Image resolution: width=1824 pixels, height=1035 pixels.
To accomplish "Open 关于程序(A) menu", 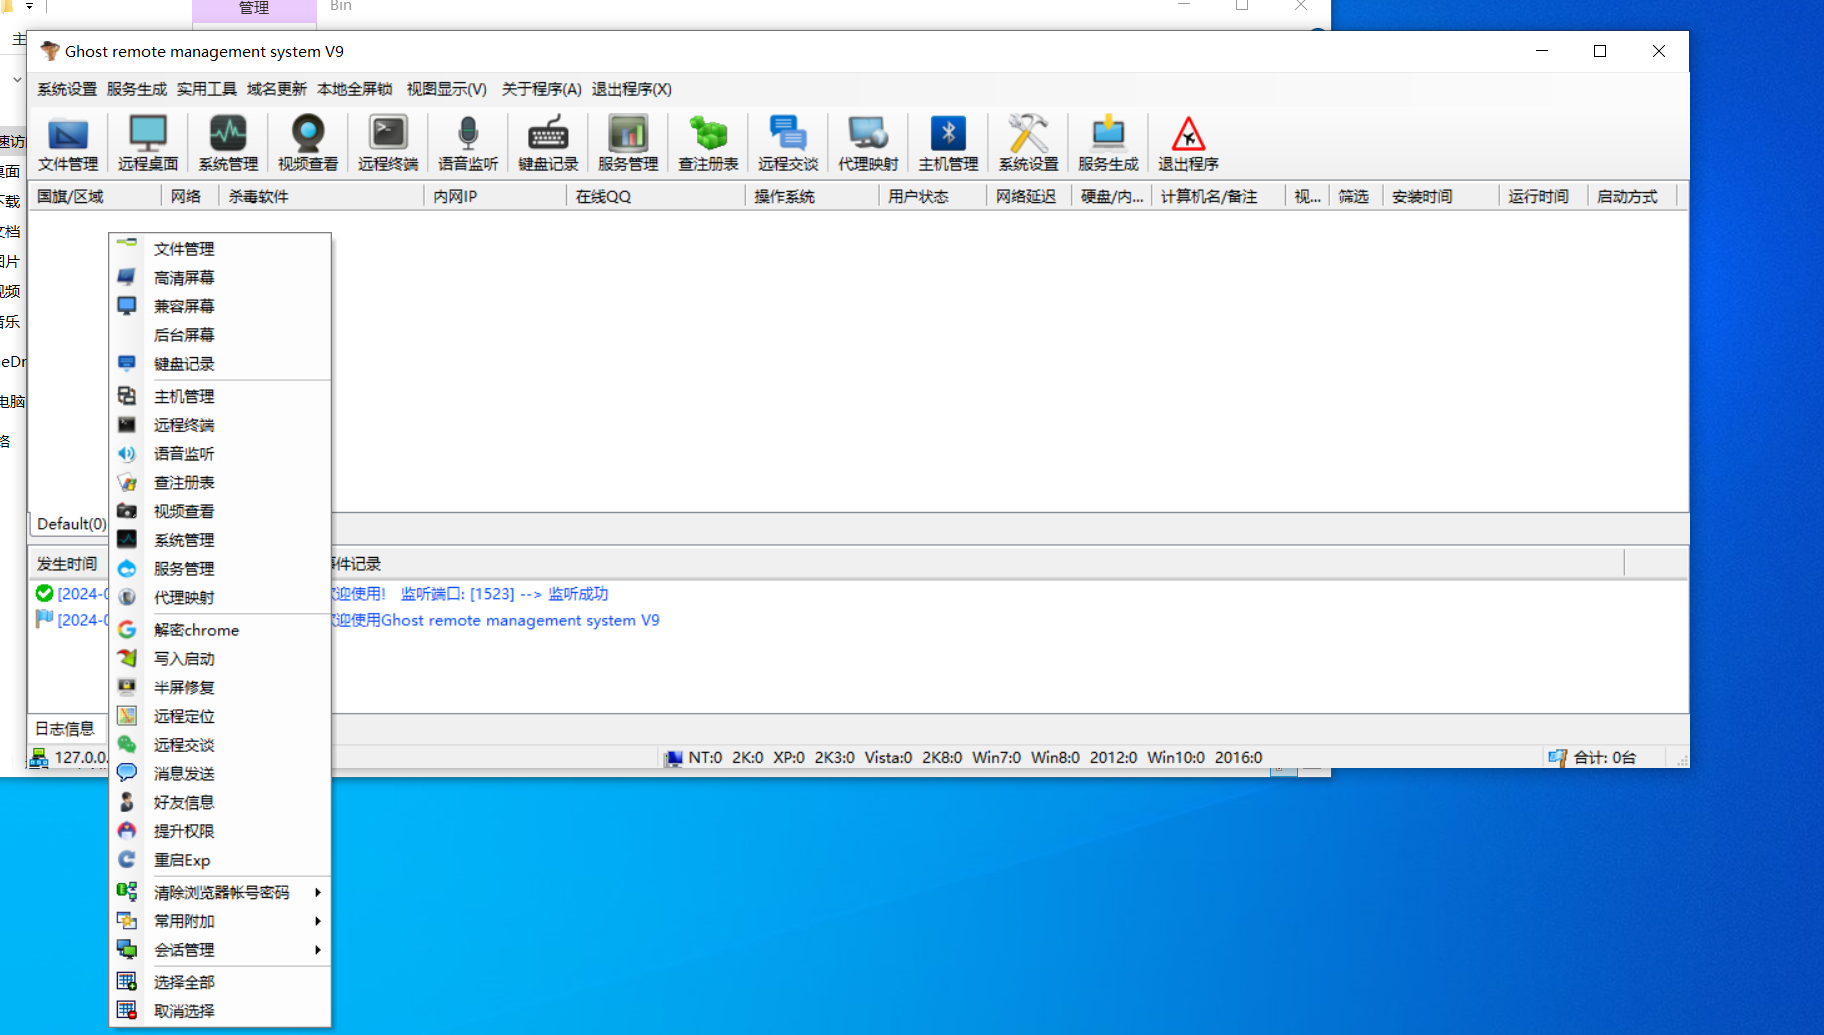I will coord(542,89).
